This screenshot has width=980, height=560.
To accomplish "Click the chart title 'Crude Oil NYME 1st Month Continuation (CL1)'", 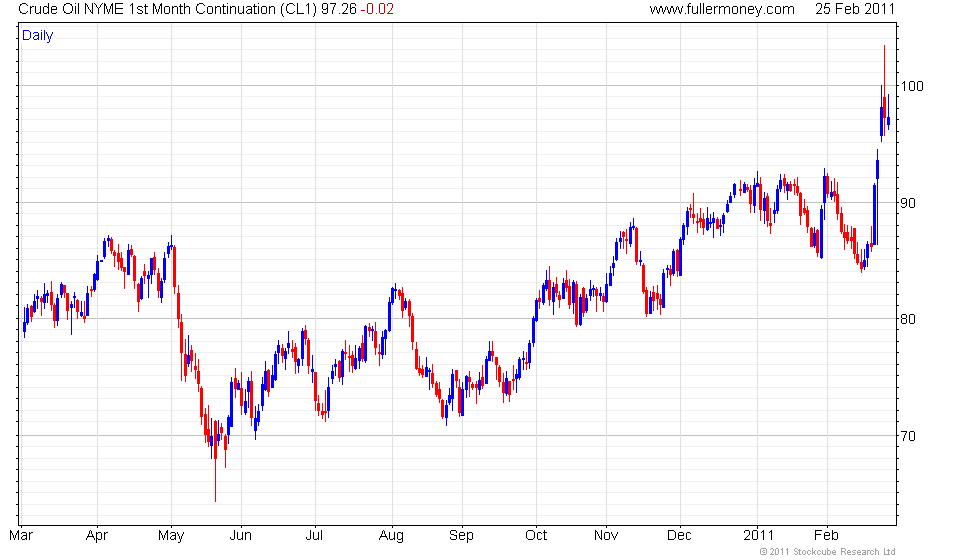I will pos(168,9).
